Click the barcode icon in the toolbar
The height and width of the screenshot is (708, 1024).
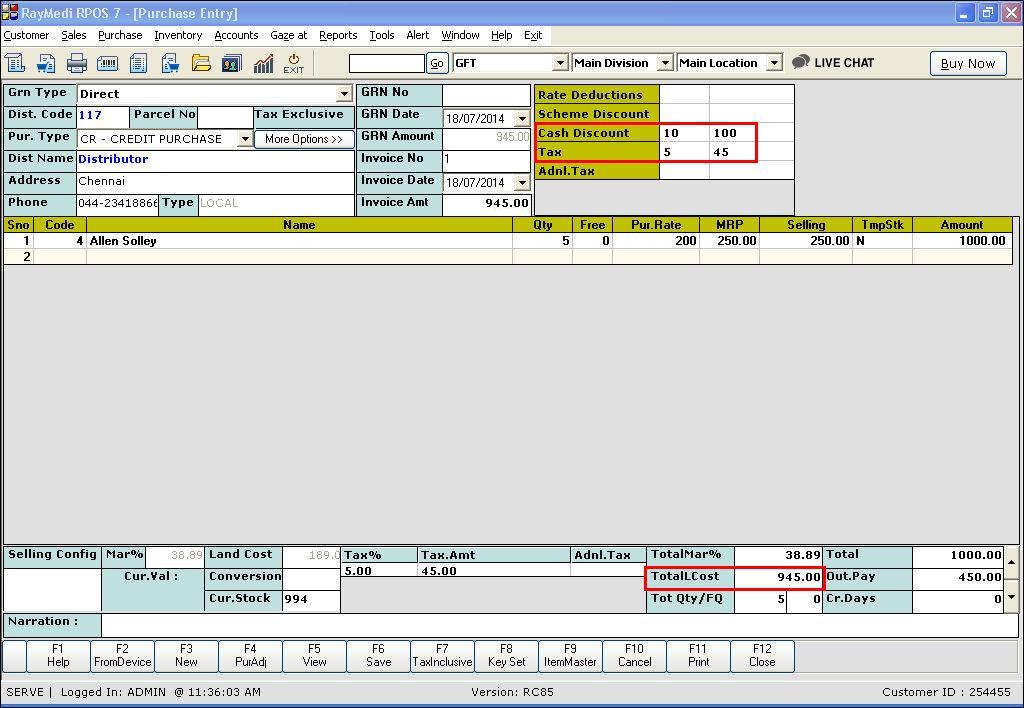pos(108,63)
